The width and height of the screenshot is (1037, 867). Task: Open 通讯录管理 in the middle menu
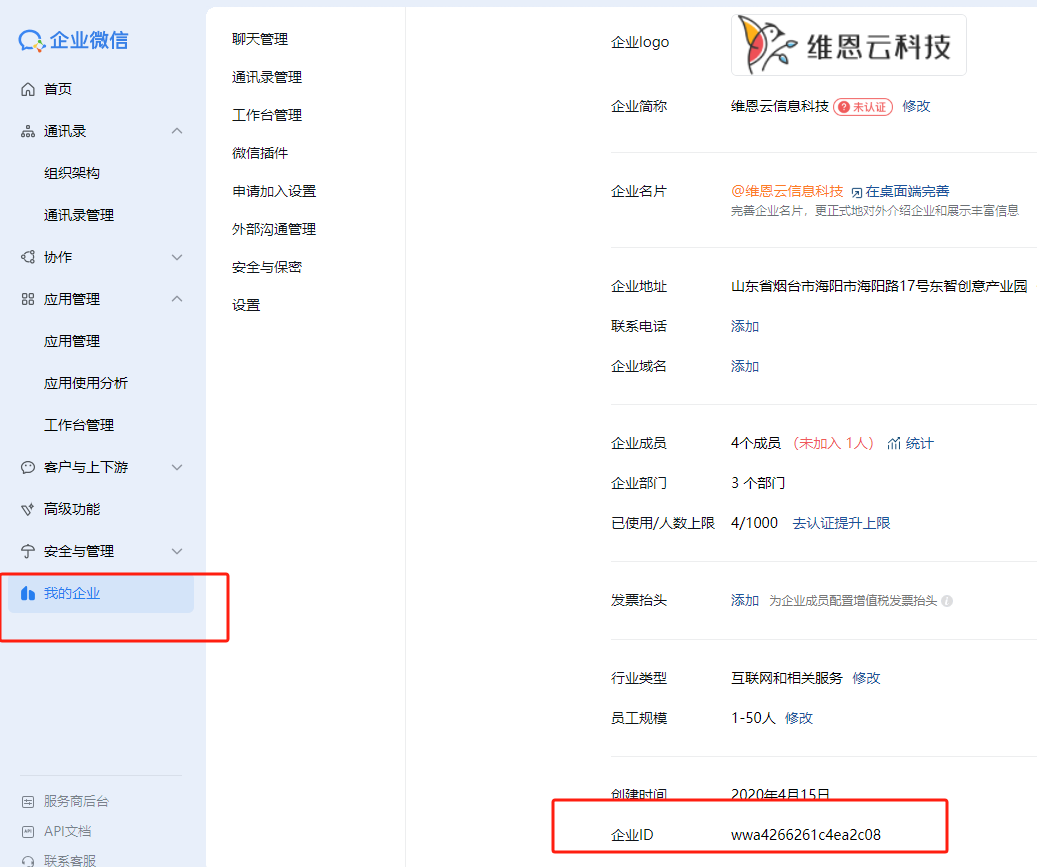(x=267, y=77)
